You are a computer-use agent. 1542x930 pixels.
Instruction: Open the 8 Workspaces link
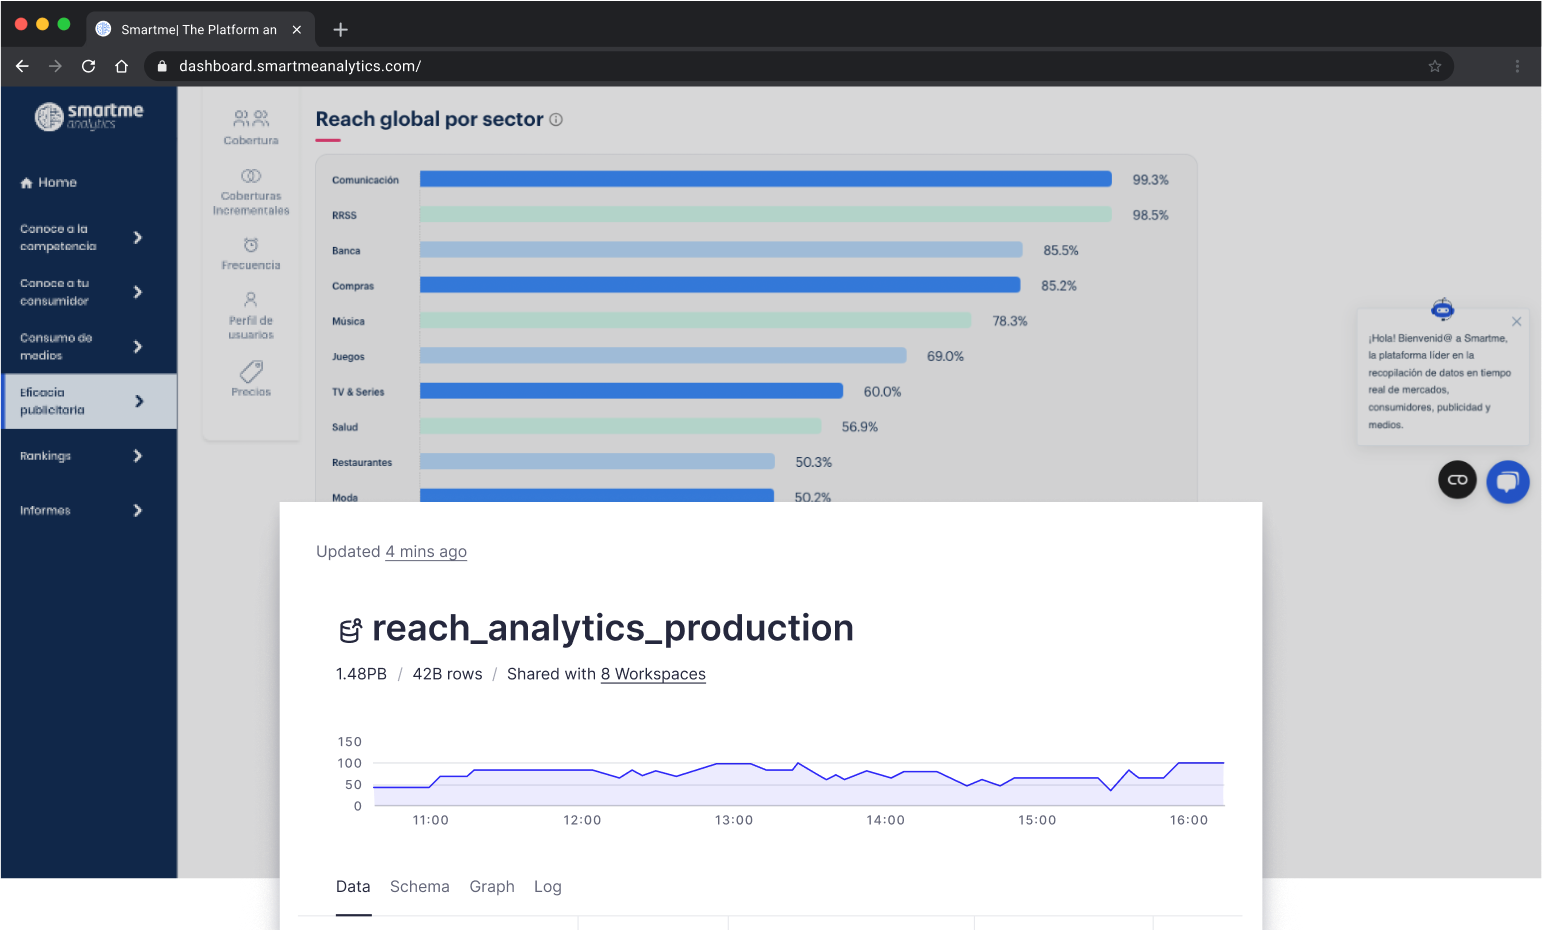click(653, 674)
